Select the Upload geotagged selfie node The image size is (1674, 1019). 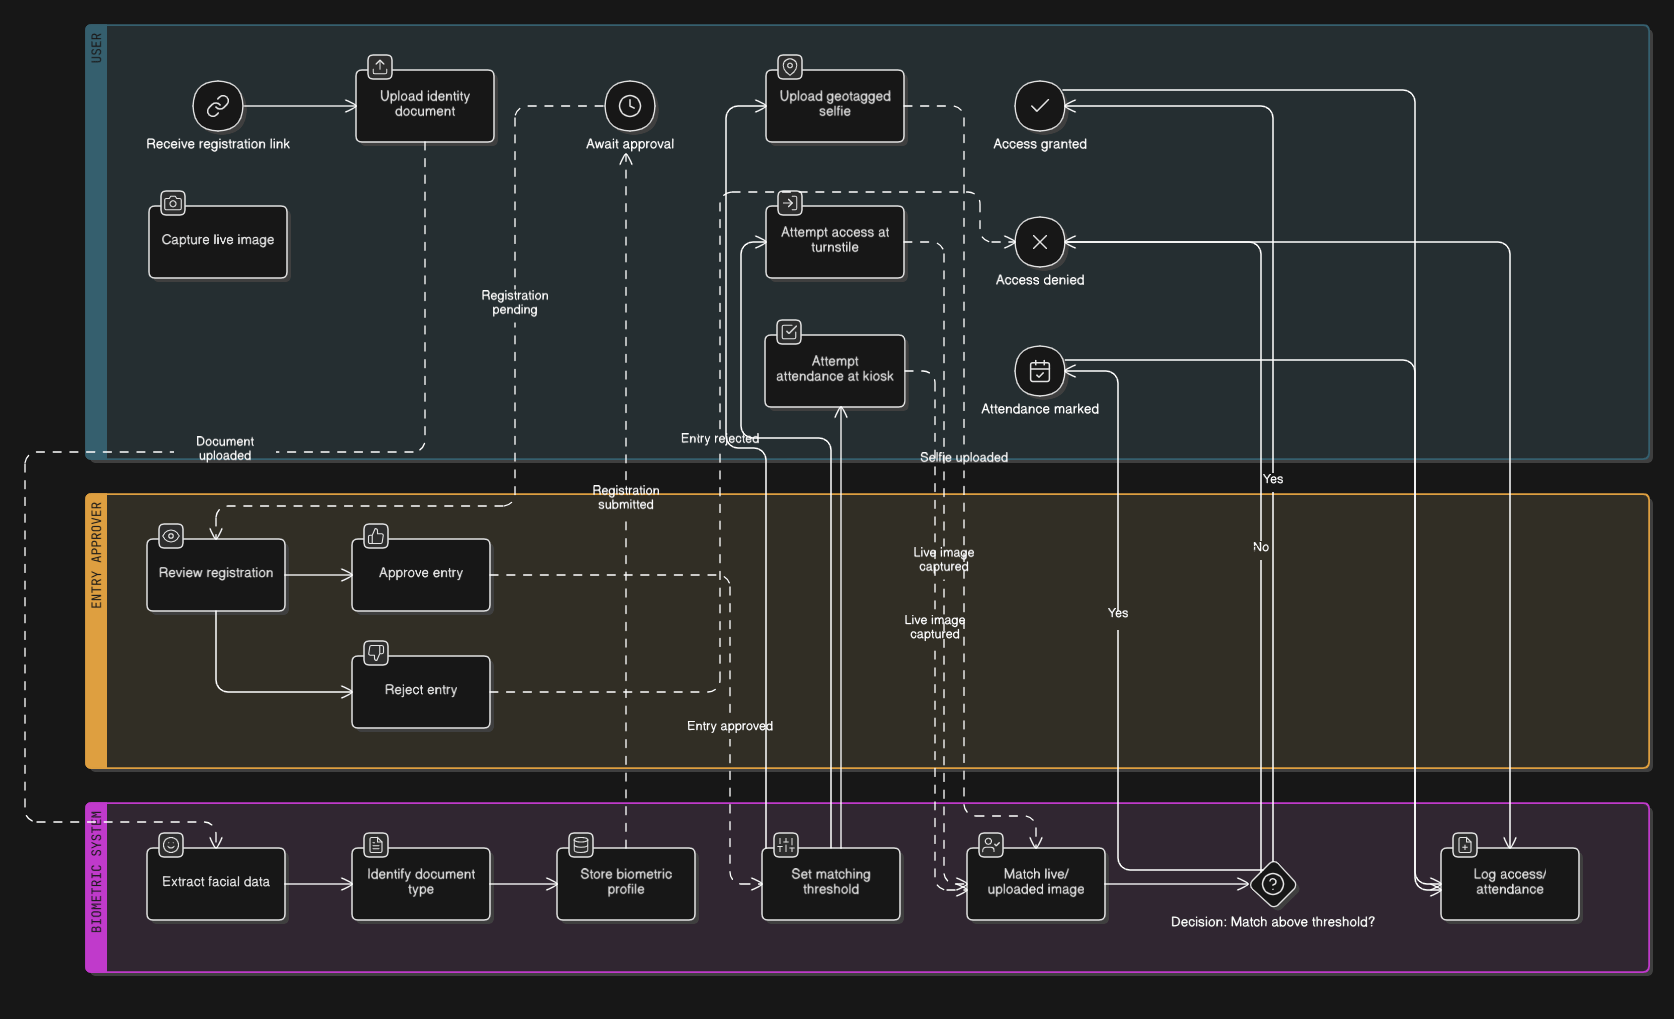(835, 105)
